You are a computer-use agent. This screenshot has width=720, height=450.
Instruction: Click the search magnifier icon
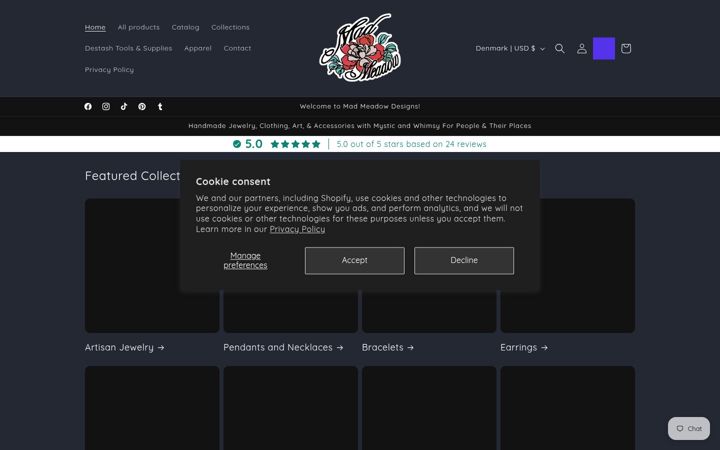coord(559,48)
